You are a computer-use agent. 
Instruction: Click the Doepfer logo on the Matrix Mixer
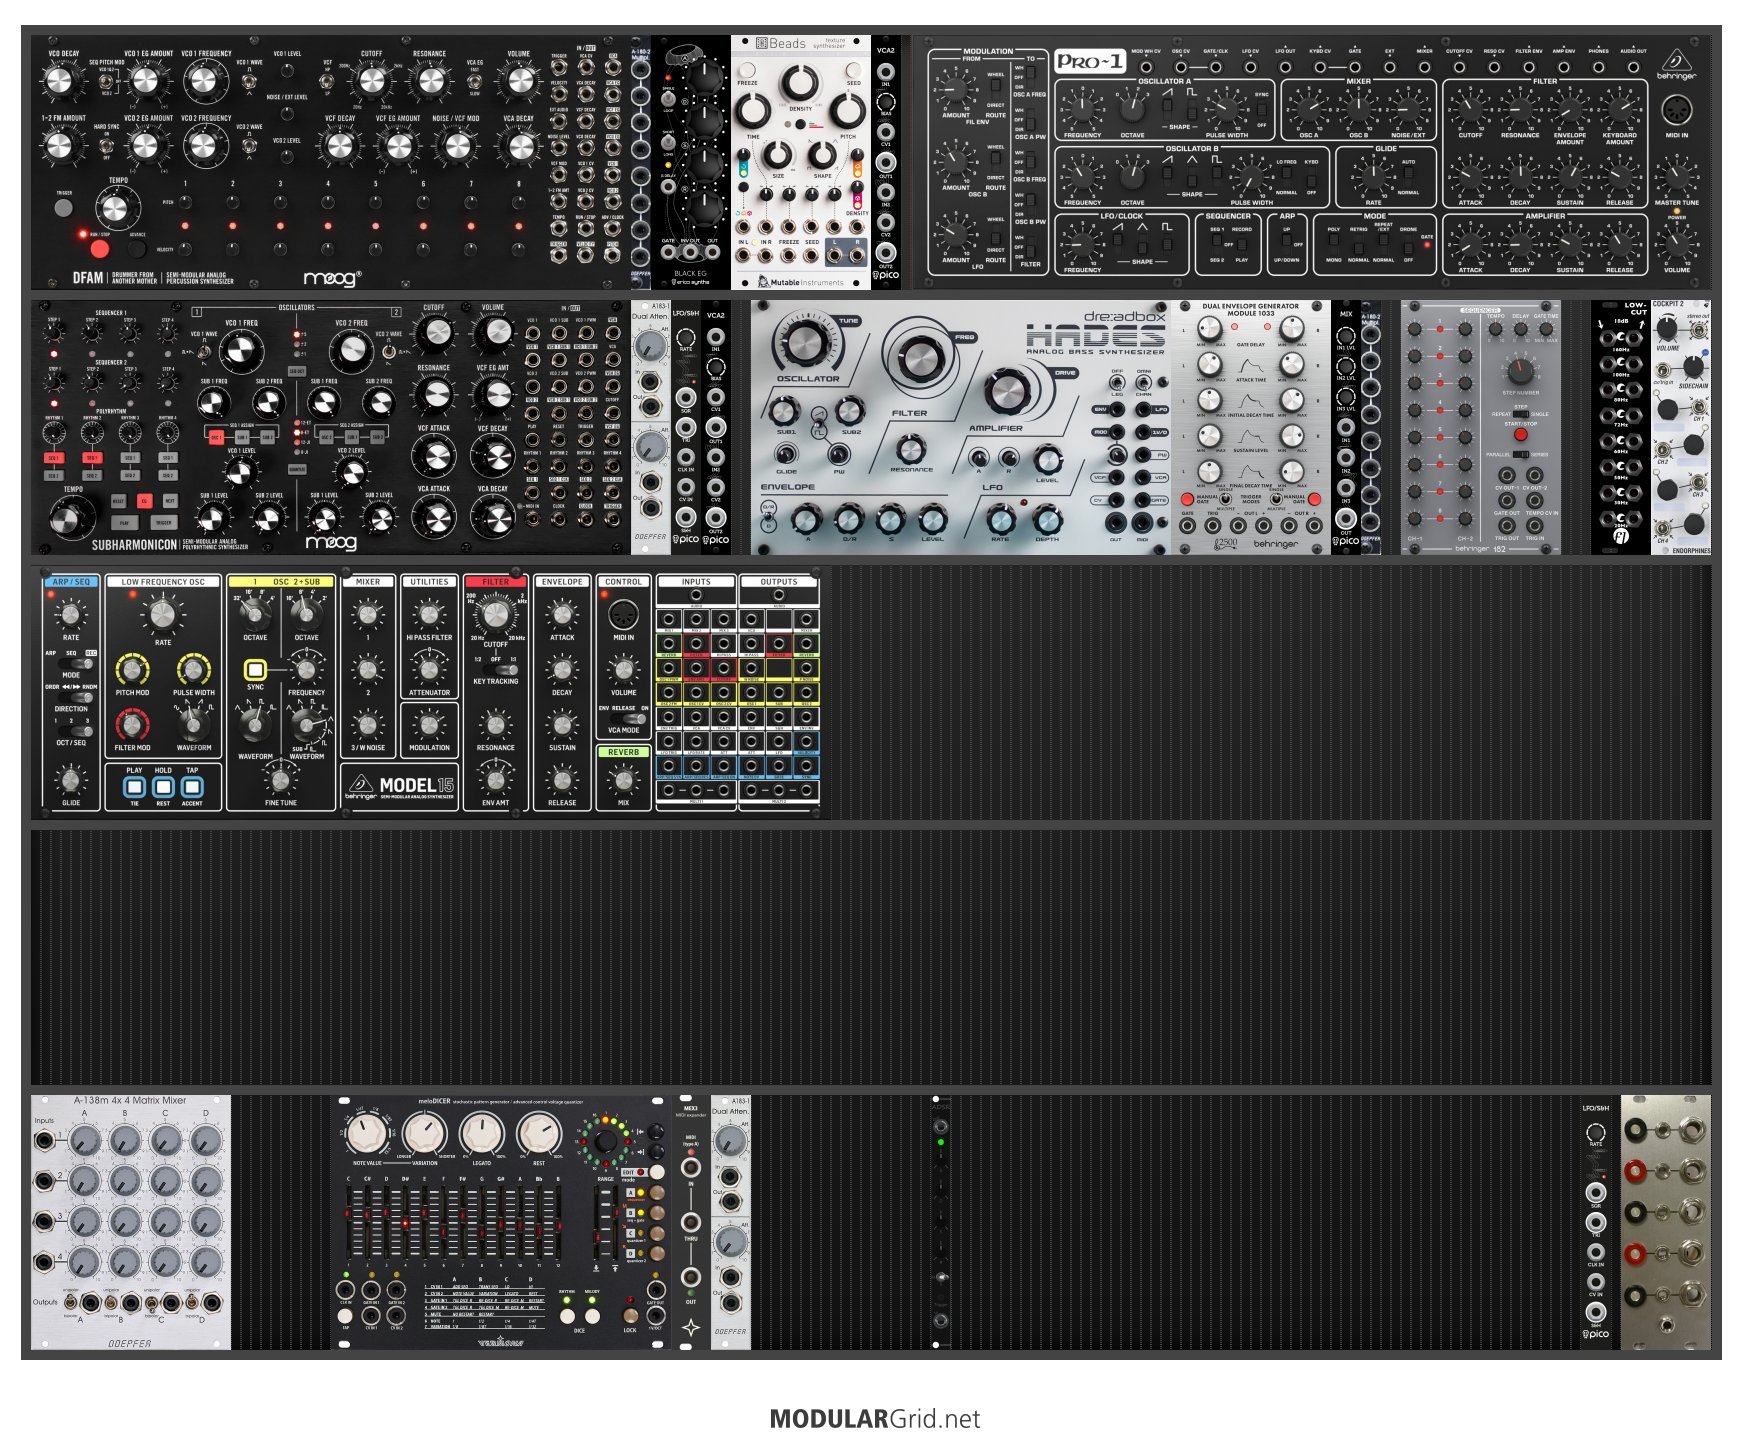tap(130, 1343)
